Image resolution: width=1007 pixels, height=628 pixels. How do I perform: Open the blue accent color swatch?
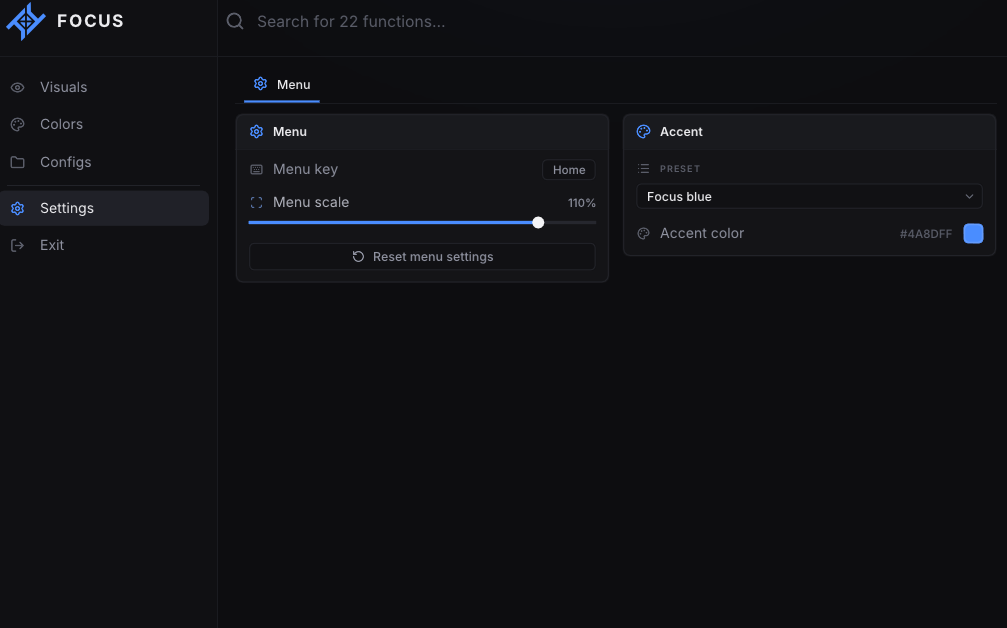(x=973, y=234)
